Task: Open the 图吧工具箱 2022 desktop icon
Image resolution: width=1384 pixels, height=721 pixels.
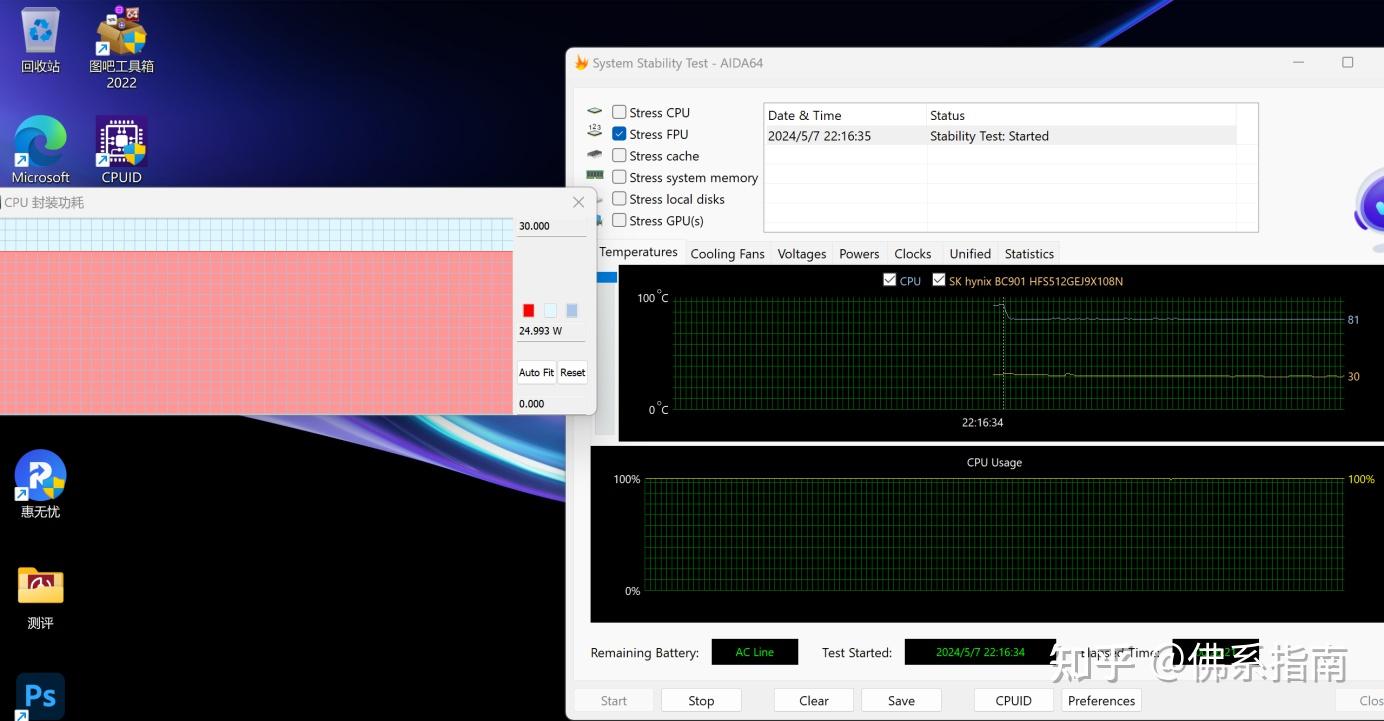Action: tap(121, 46)
